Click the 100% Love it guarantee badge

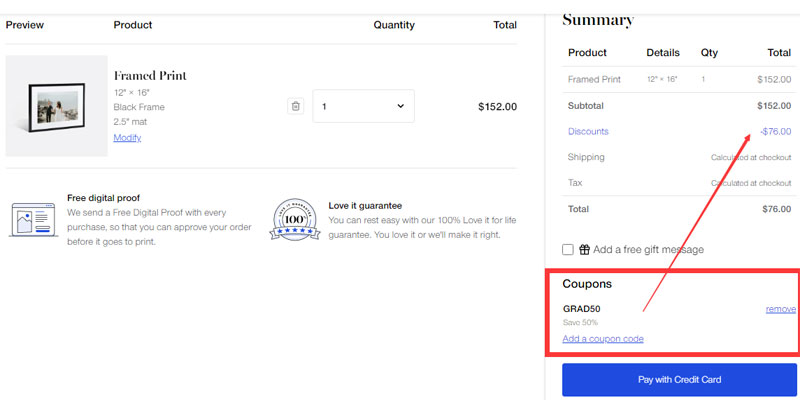(x=294, y=219)
